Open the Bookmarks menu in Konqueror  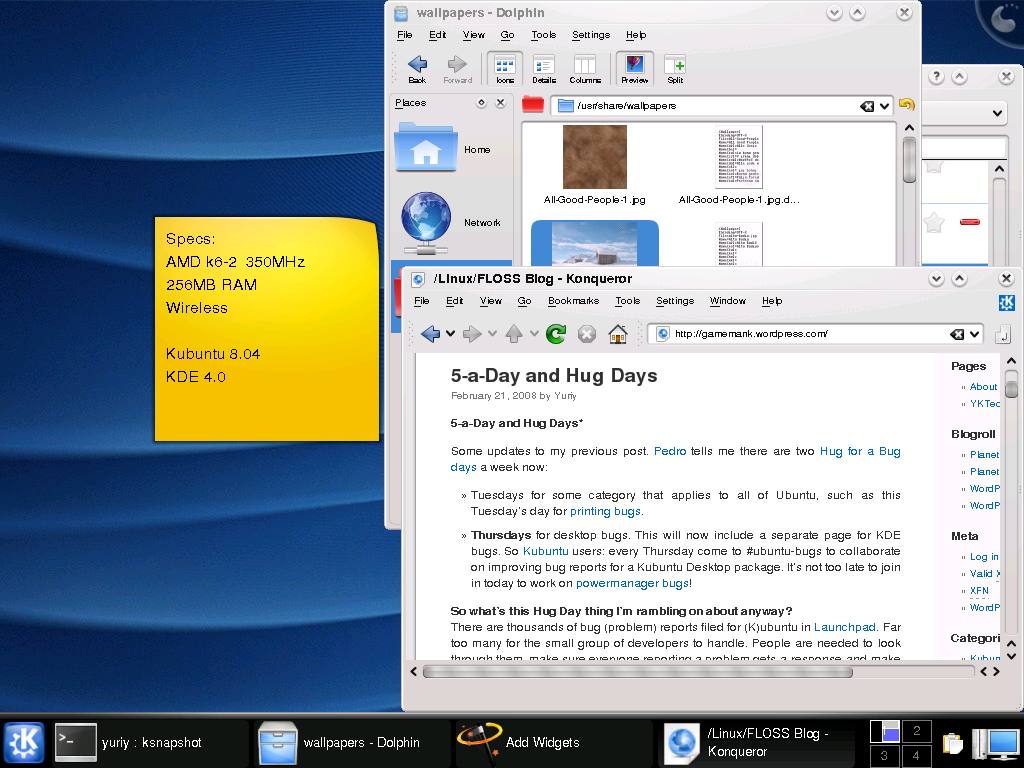click(573, 301)
